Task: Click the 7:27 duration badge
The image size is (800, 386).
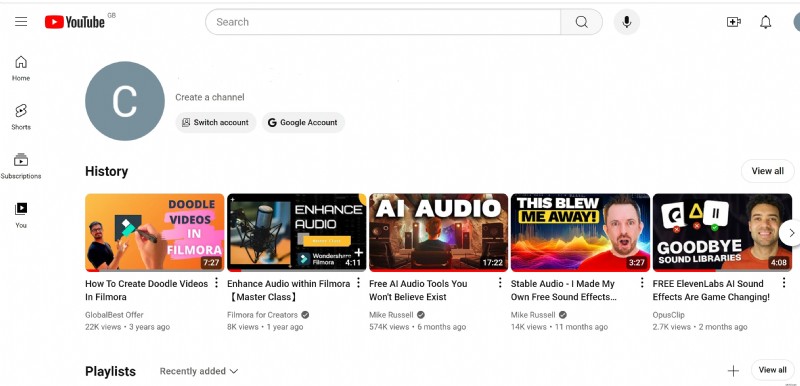Action: click(211, 263)
